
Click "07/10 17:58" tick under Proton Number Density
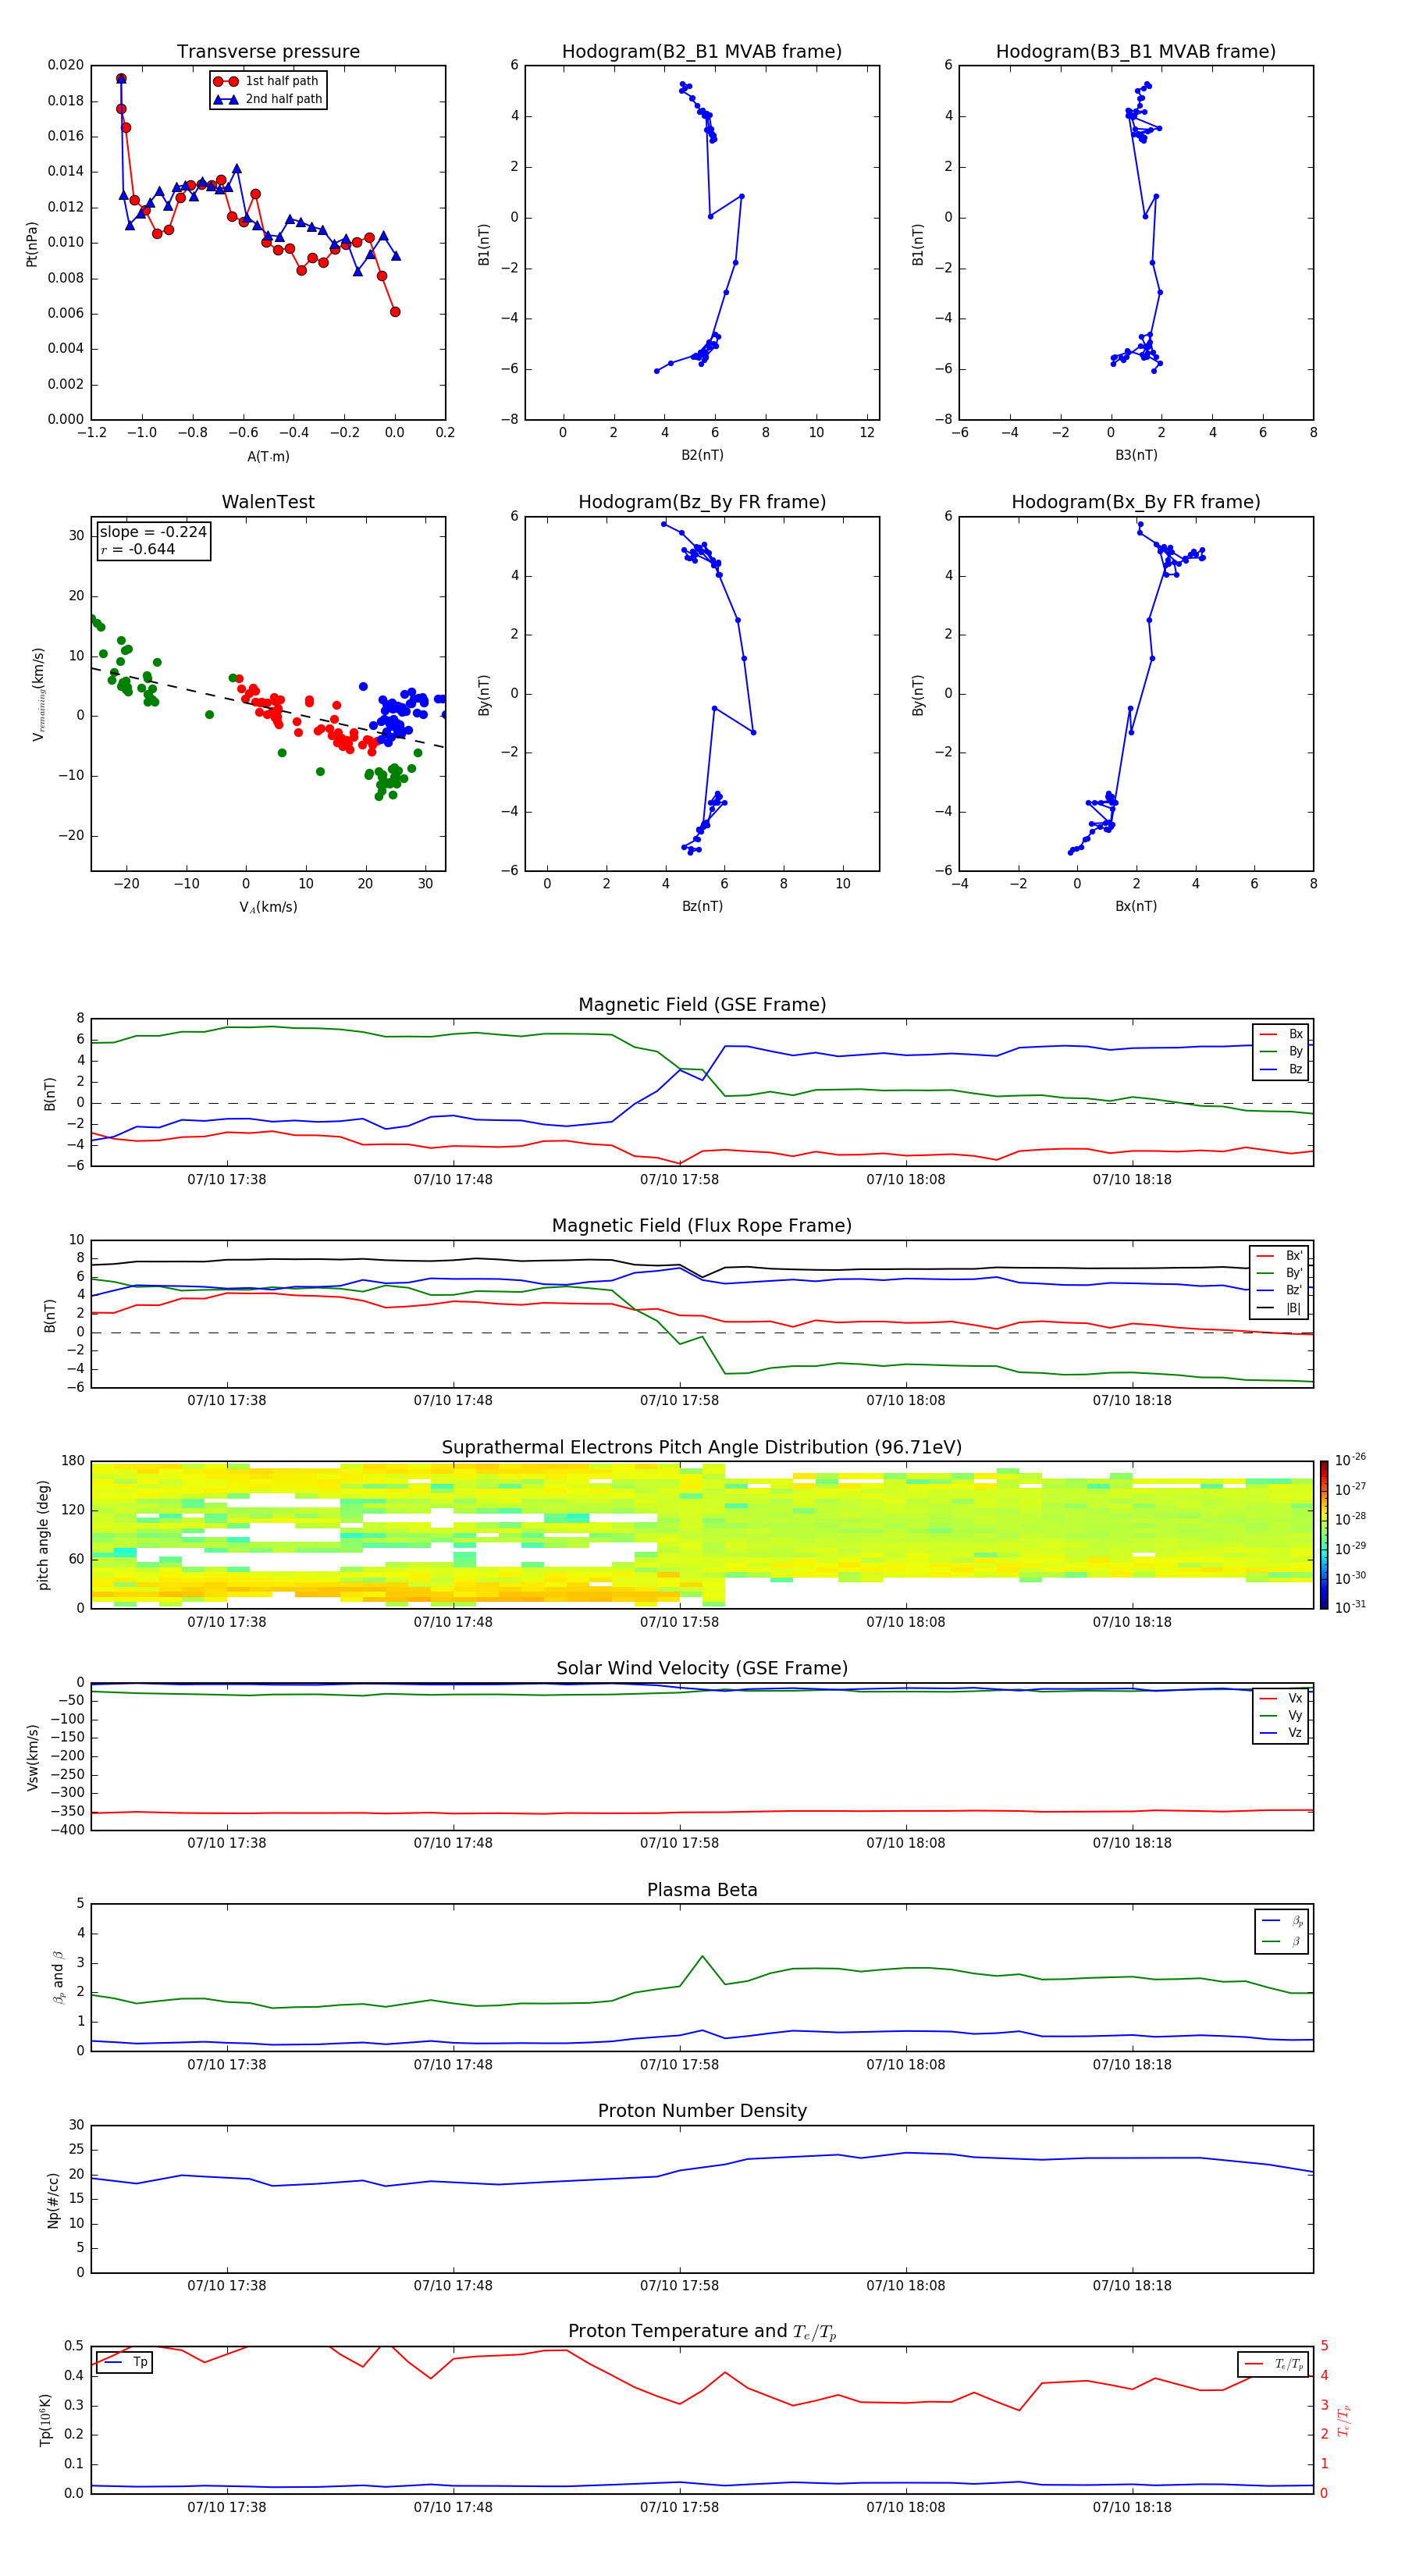[x=679, y=2286]
